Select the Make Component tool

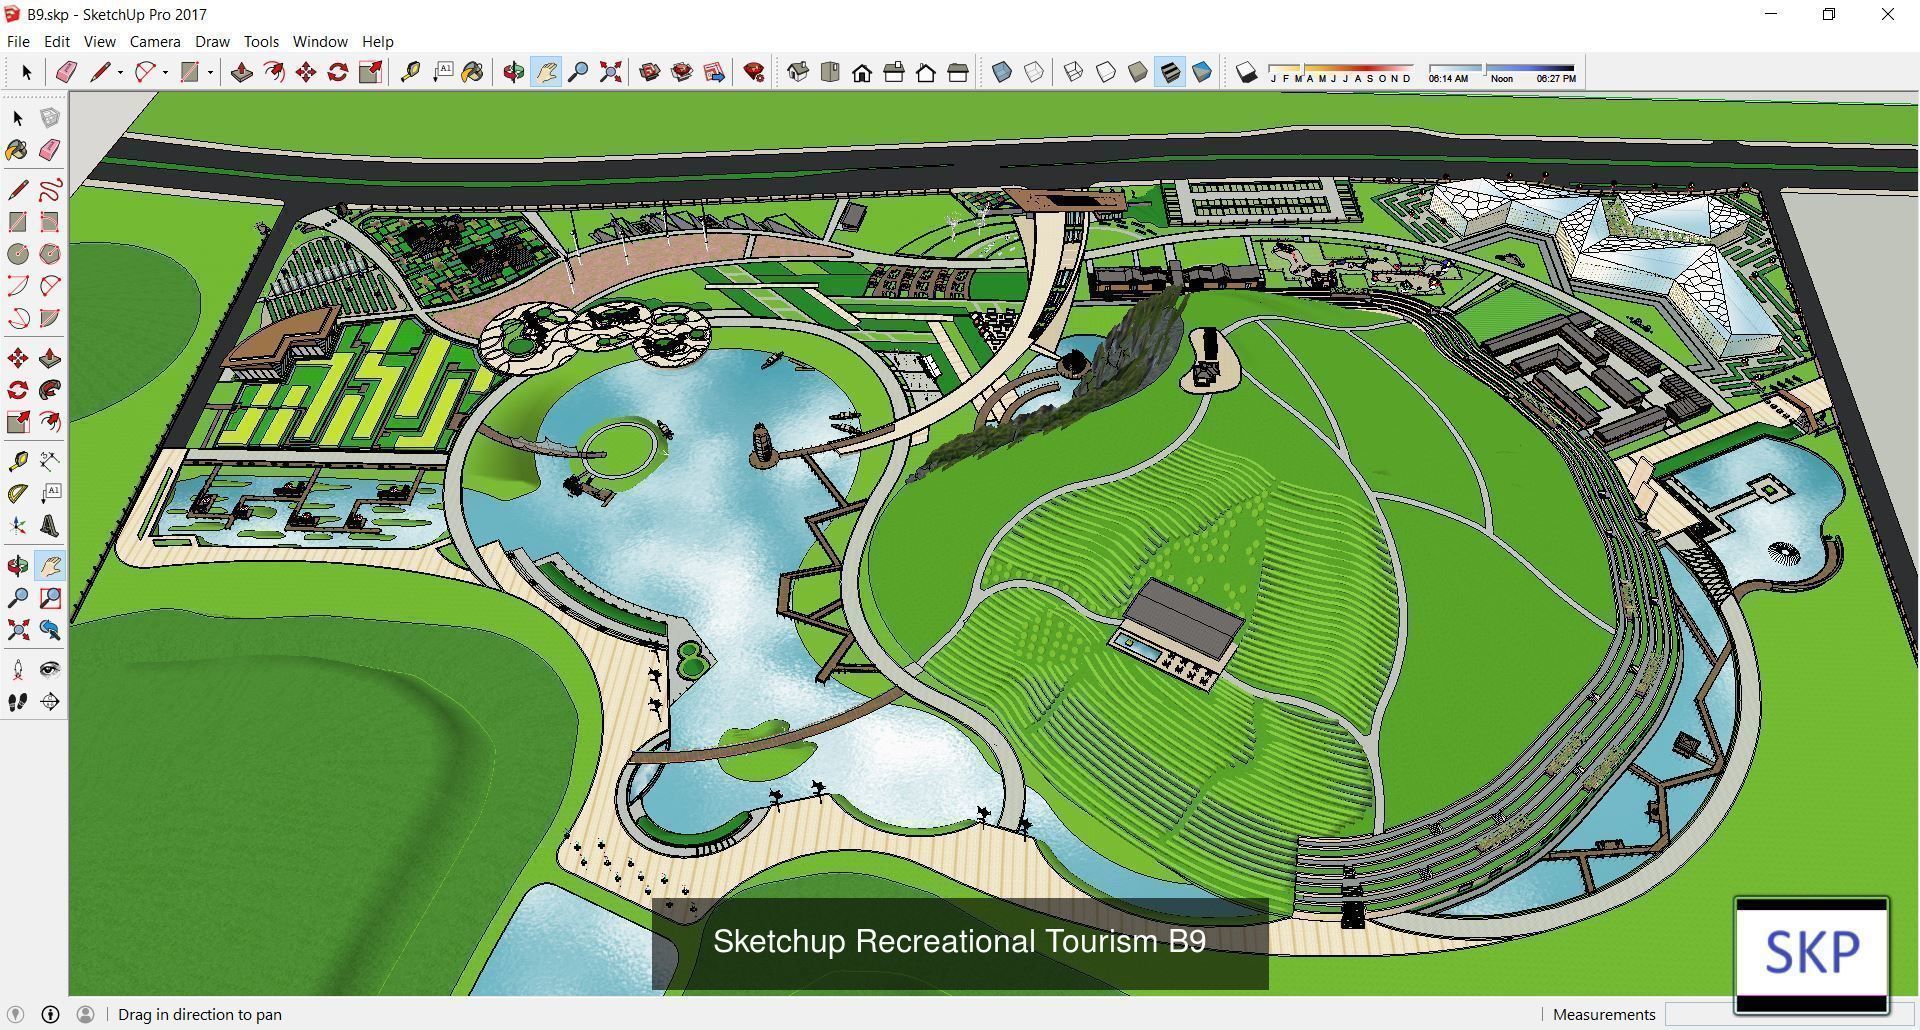click(50, 118)
